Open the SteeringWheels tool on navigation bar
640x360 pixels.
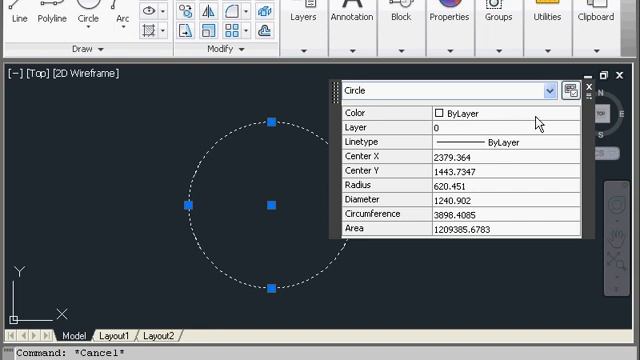coord(617,204)
